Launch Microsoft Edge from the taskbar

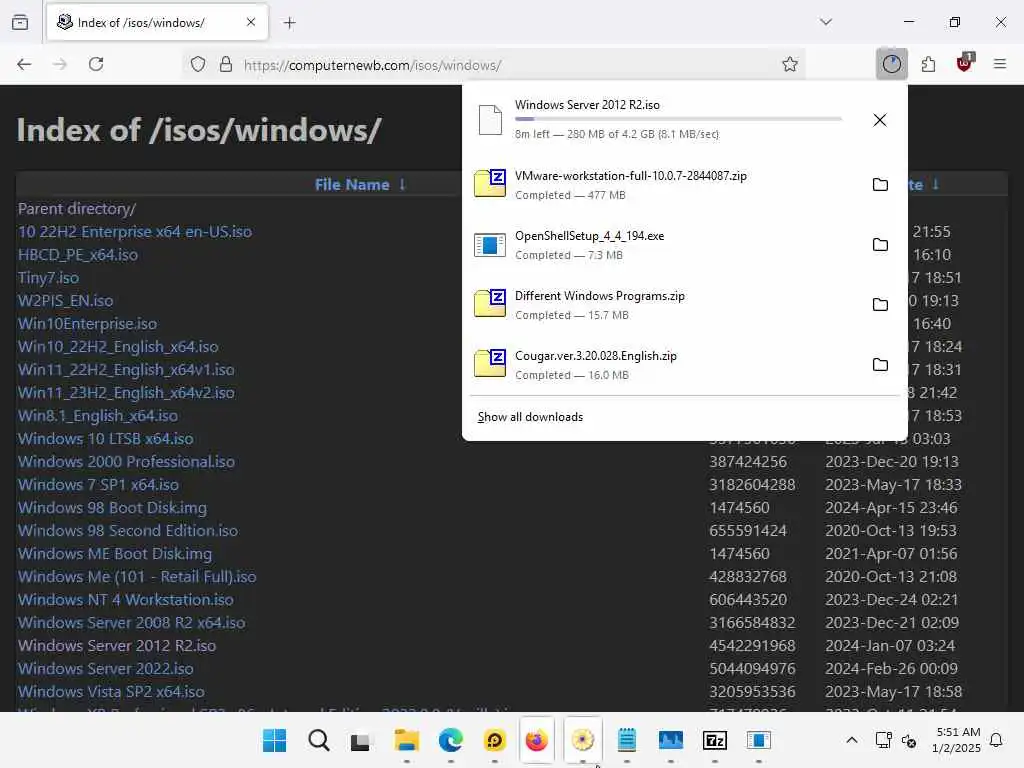(451, 740)
